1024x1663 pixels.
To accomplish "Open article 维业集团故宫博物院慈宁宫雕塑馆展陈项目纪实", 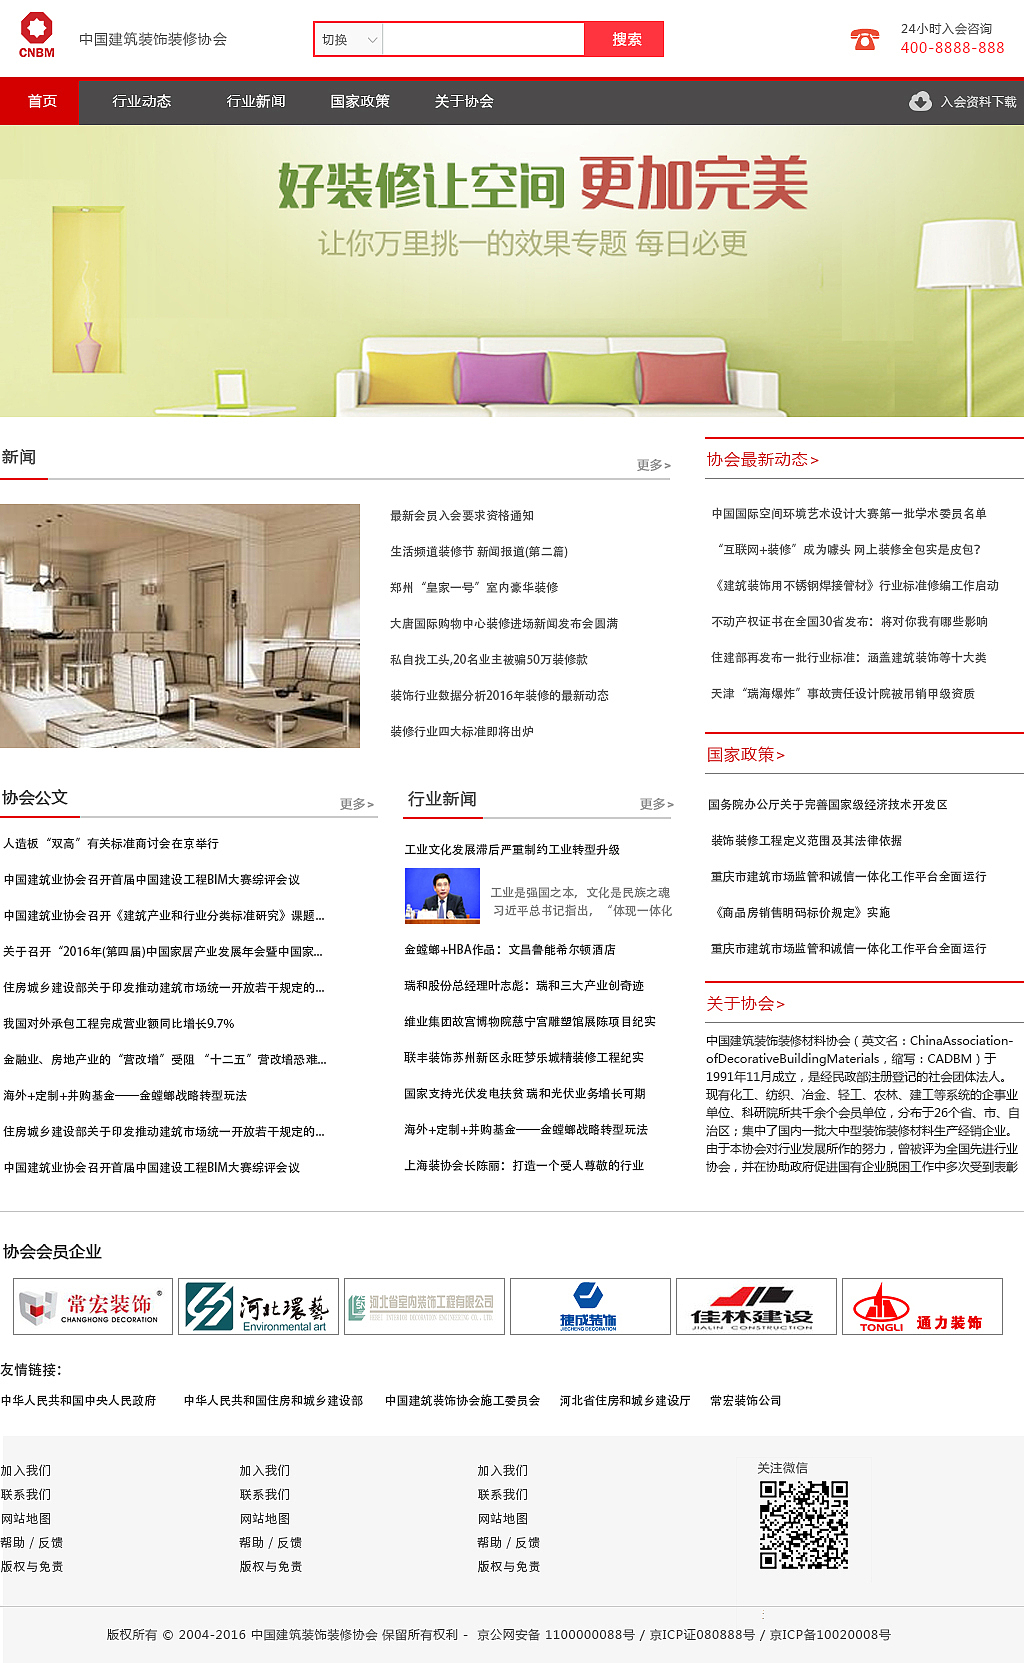I will tap(530, 1022).
